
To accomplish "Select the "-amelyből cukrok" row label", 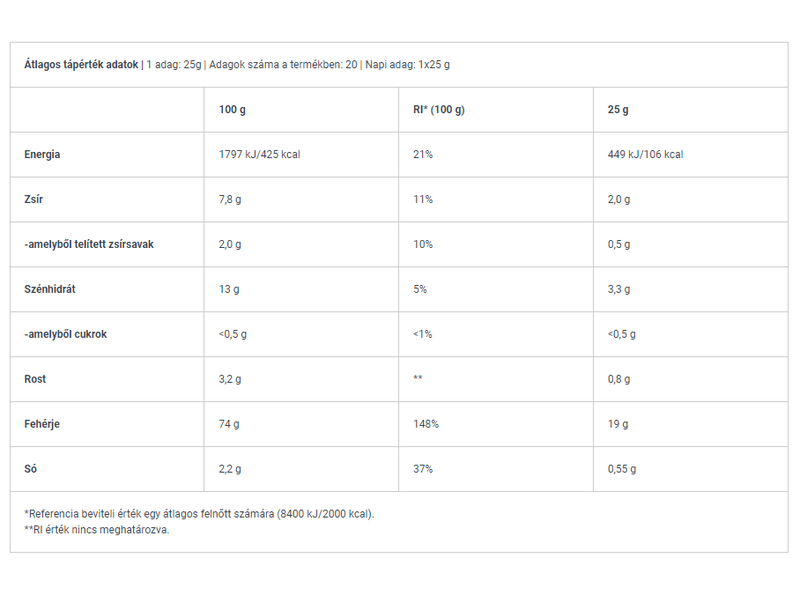I will click(x=65, y=334).
